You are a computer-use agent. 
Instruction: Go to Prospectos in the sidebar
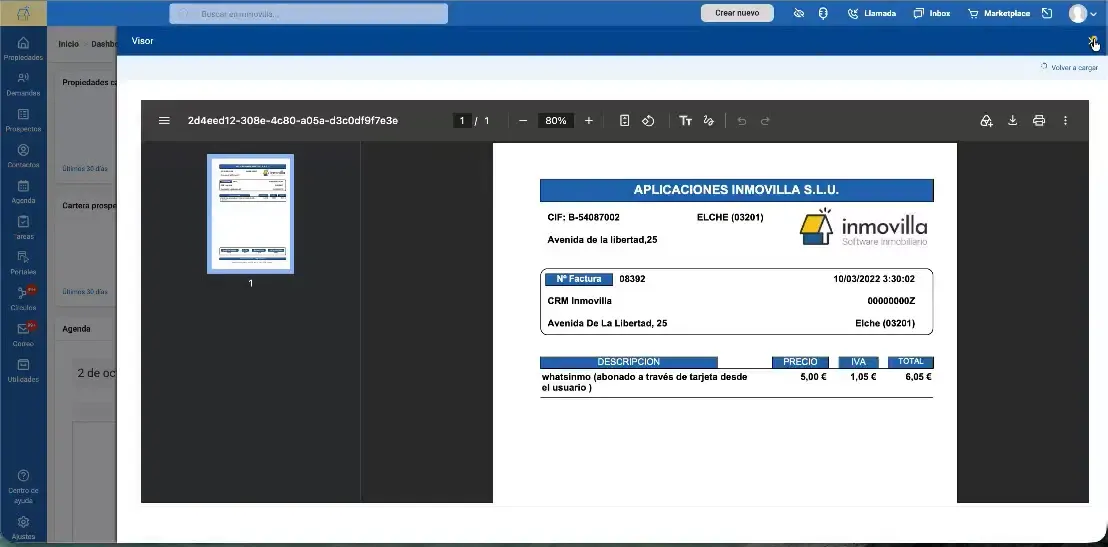click(x=23, y=120)
